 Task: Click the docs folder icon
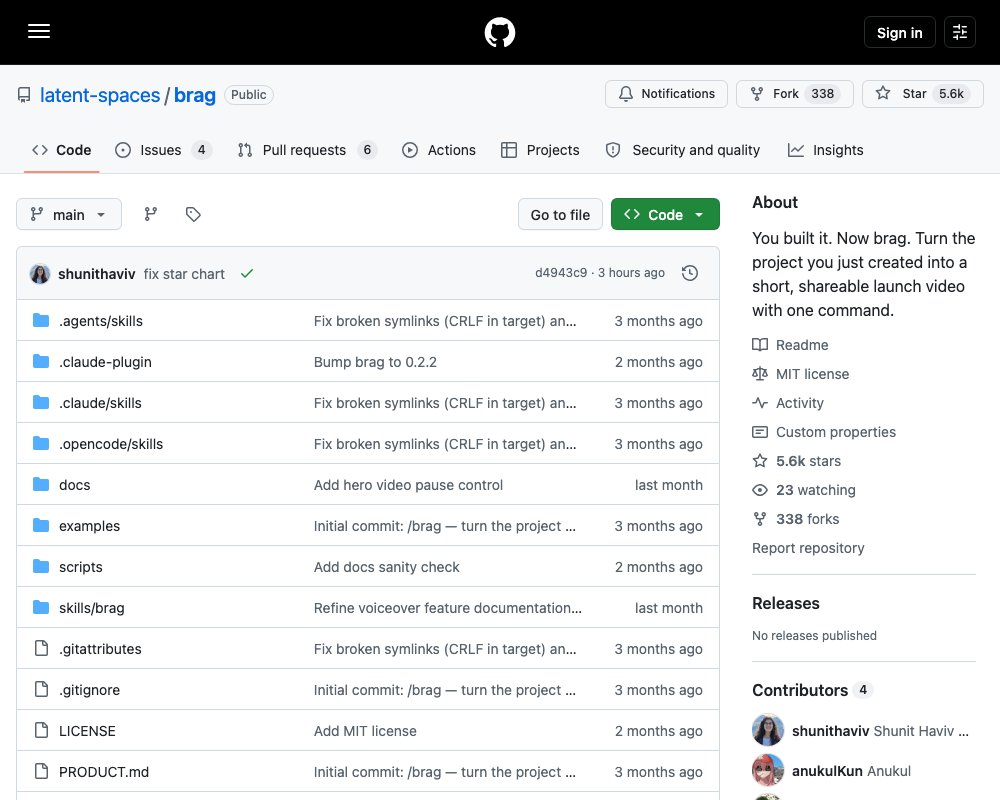pos(41,484)
